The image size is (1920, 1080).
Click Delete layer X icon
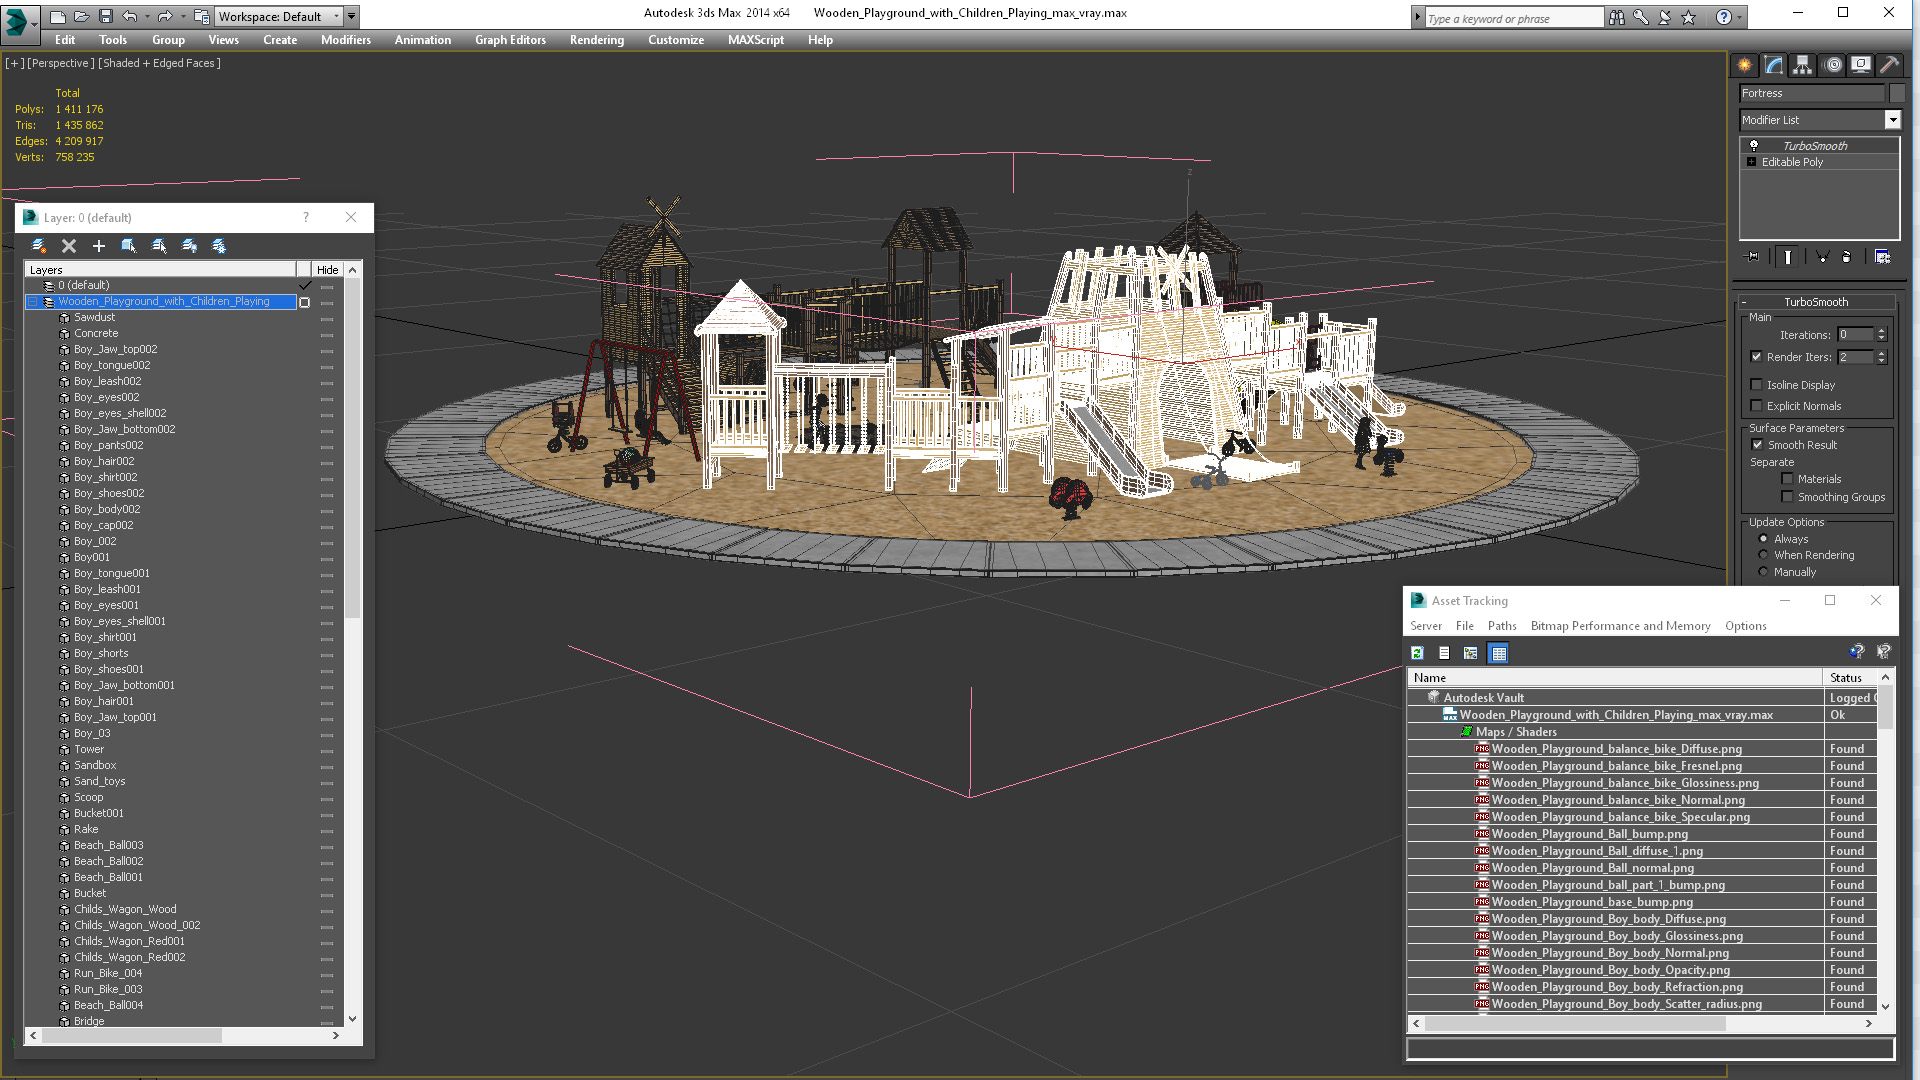69,246
